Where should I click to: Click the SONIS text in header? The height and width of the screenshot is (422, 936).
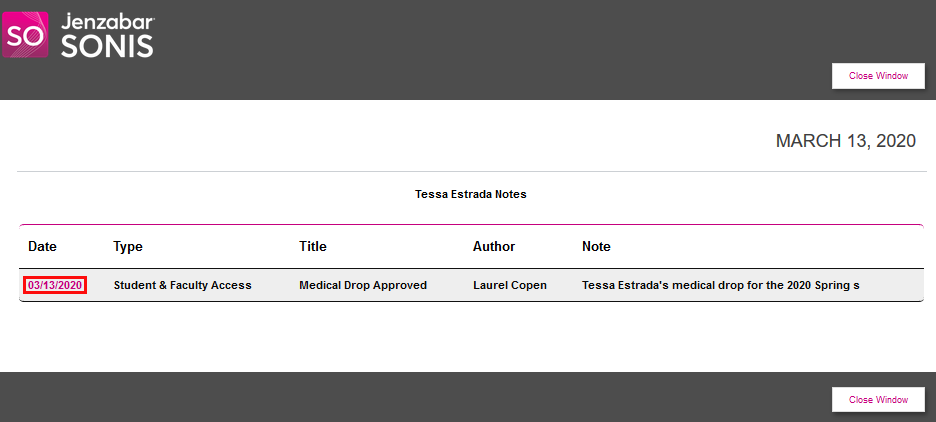[x=107, y=46]
